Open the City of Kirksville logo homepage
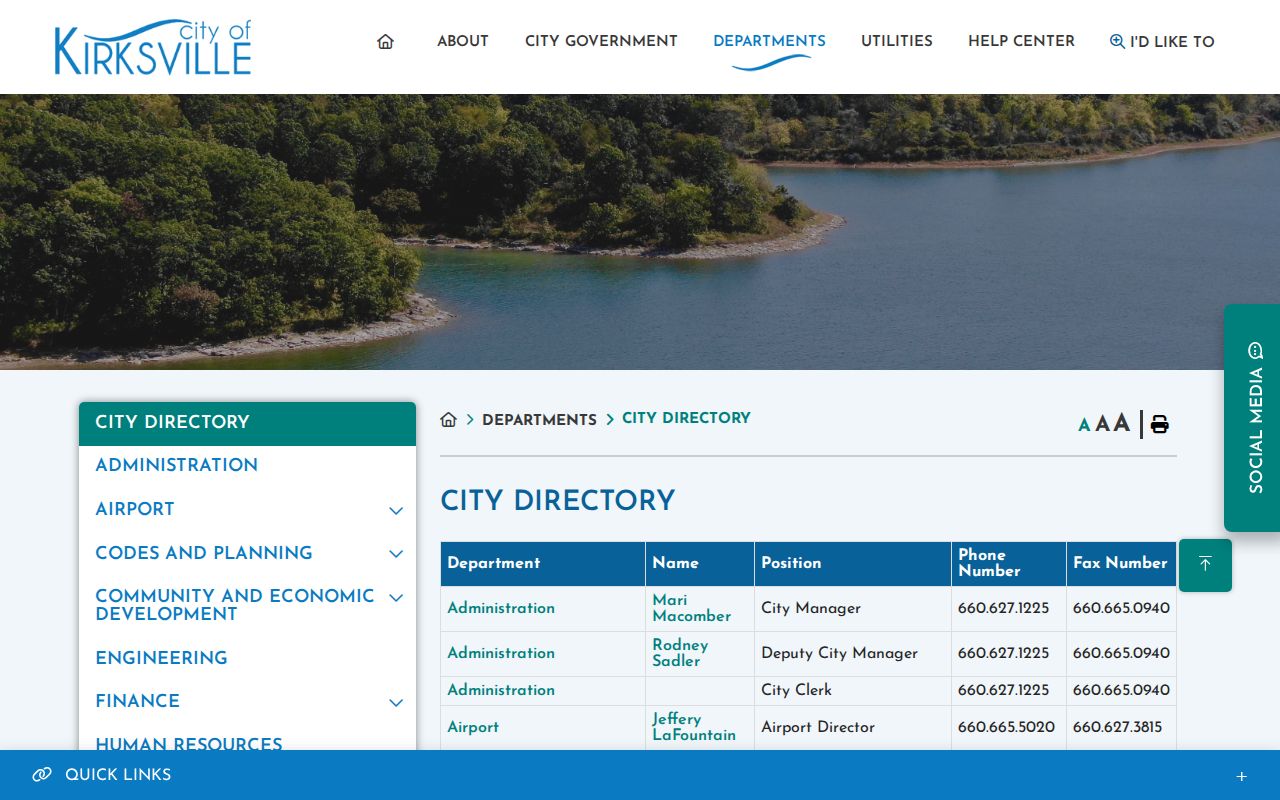 [152, 47]
